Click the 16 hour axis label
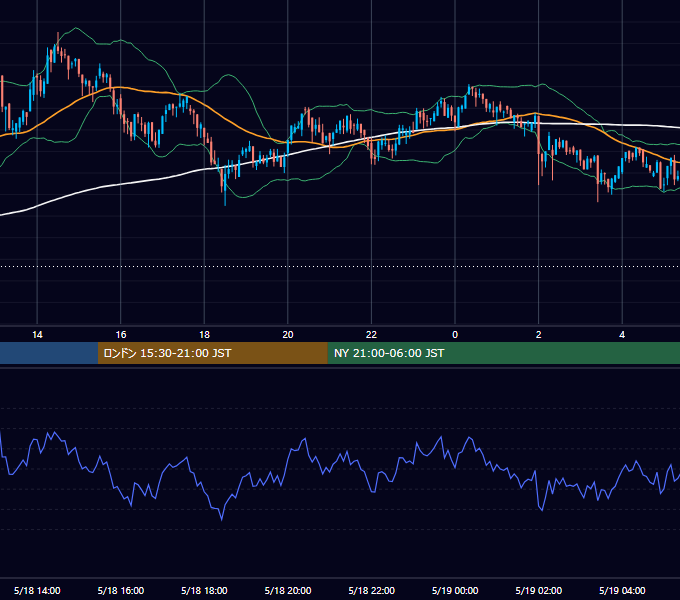This screenshot has height=600, width=680. (x=121, y=335)
